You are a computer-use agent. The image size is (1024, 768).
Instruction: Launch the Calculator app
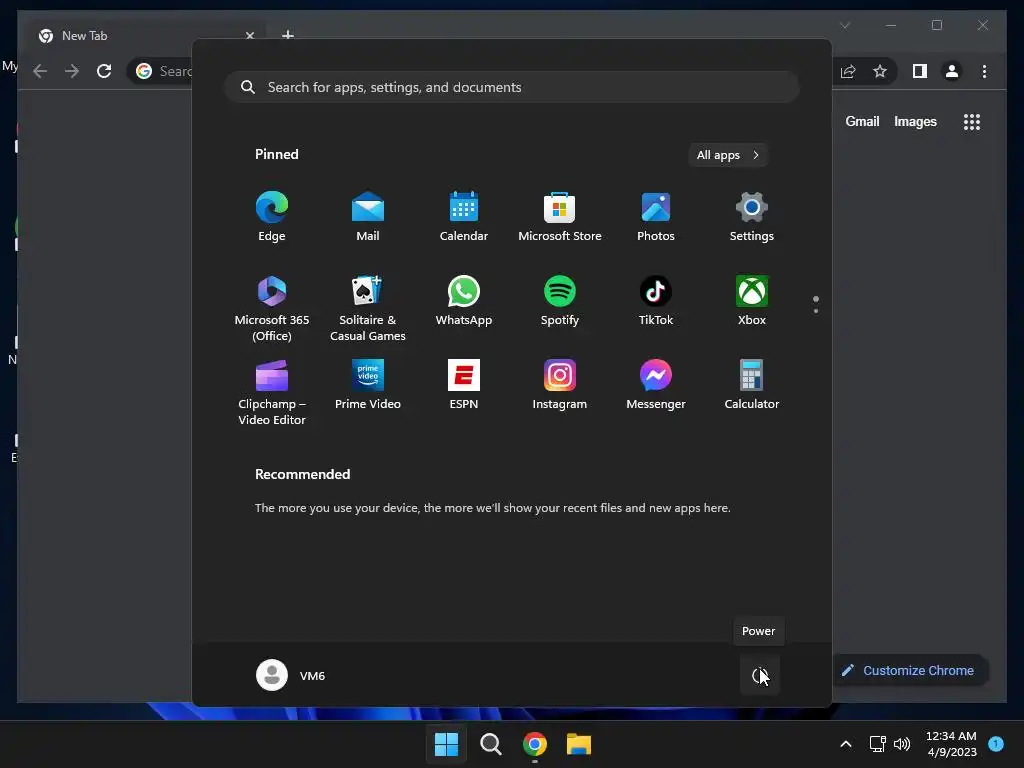click(752, 385)
